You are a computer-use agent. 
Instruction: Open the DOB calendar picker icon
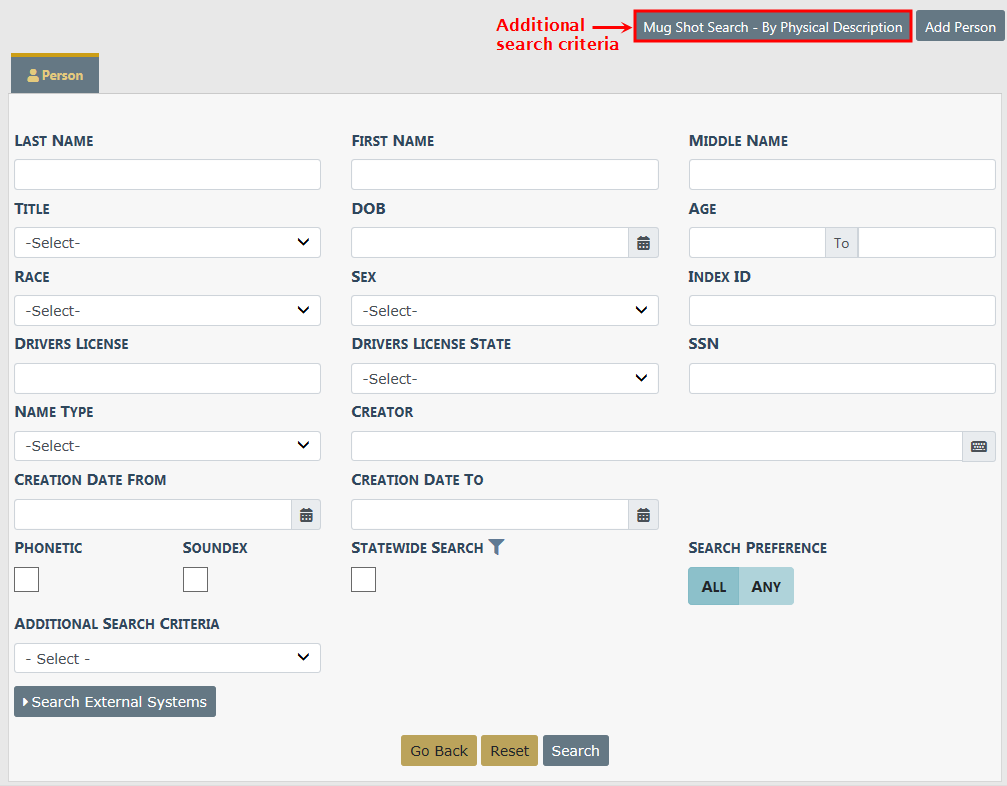[x=643, y=243]
